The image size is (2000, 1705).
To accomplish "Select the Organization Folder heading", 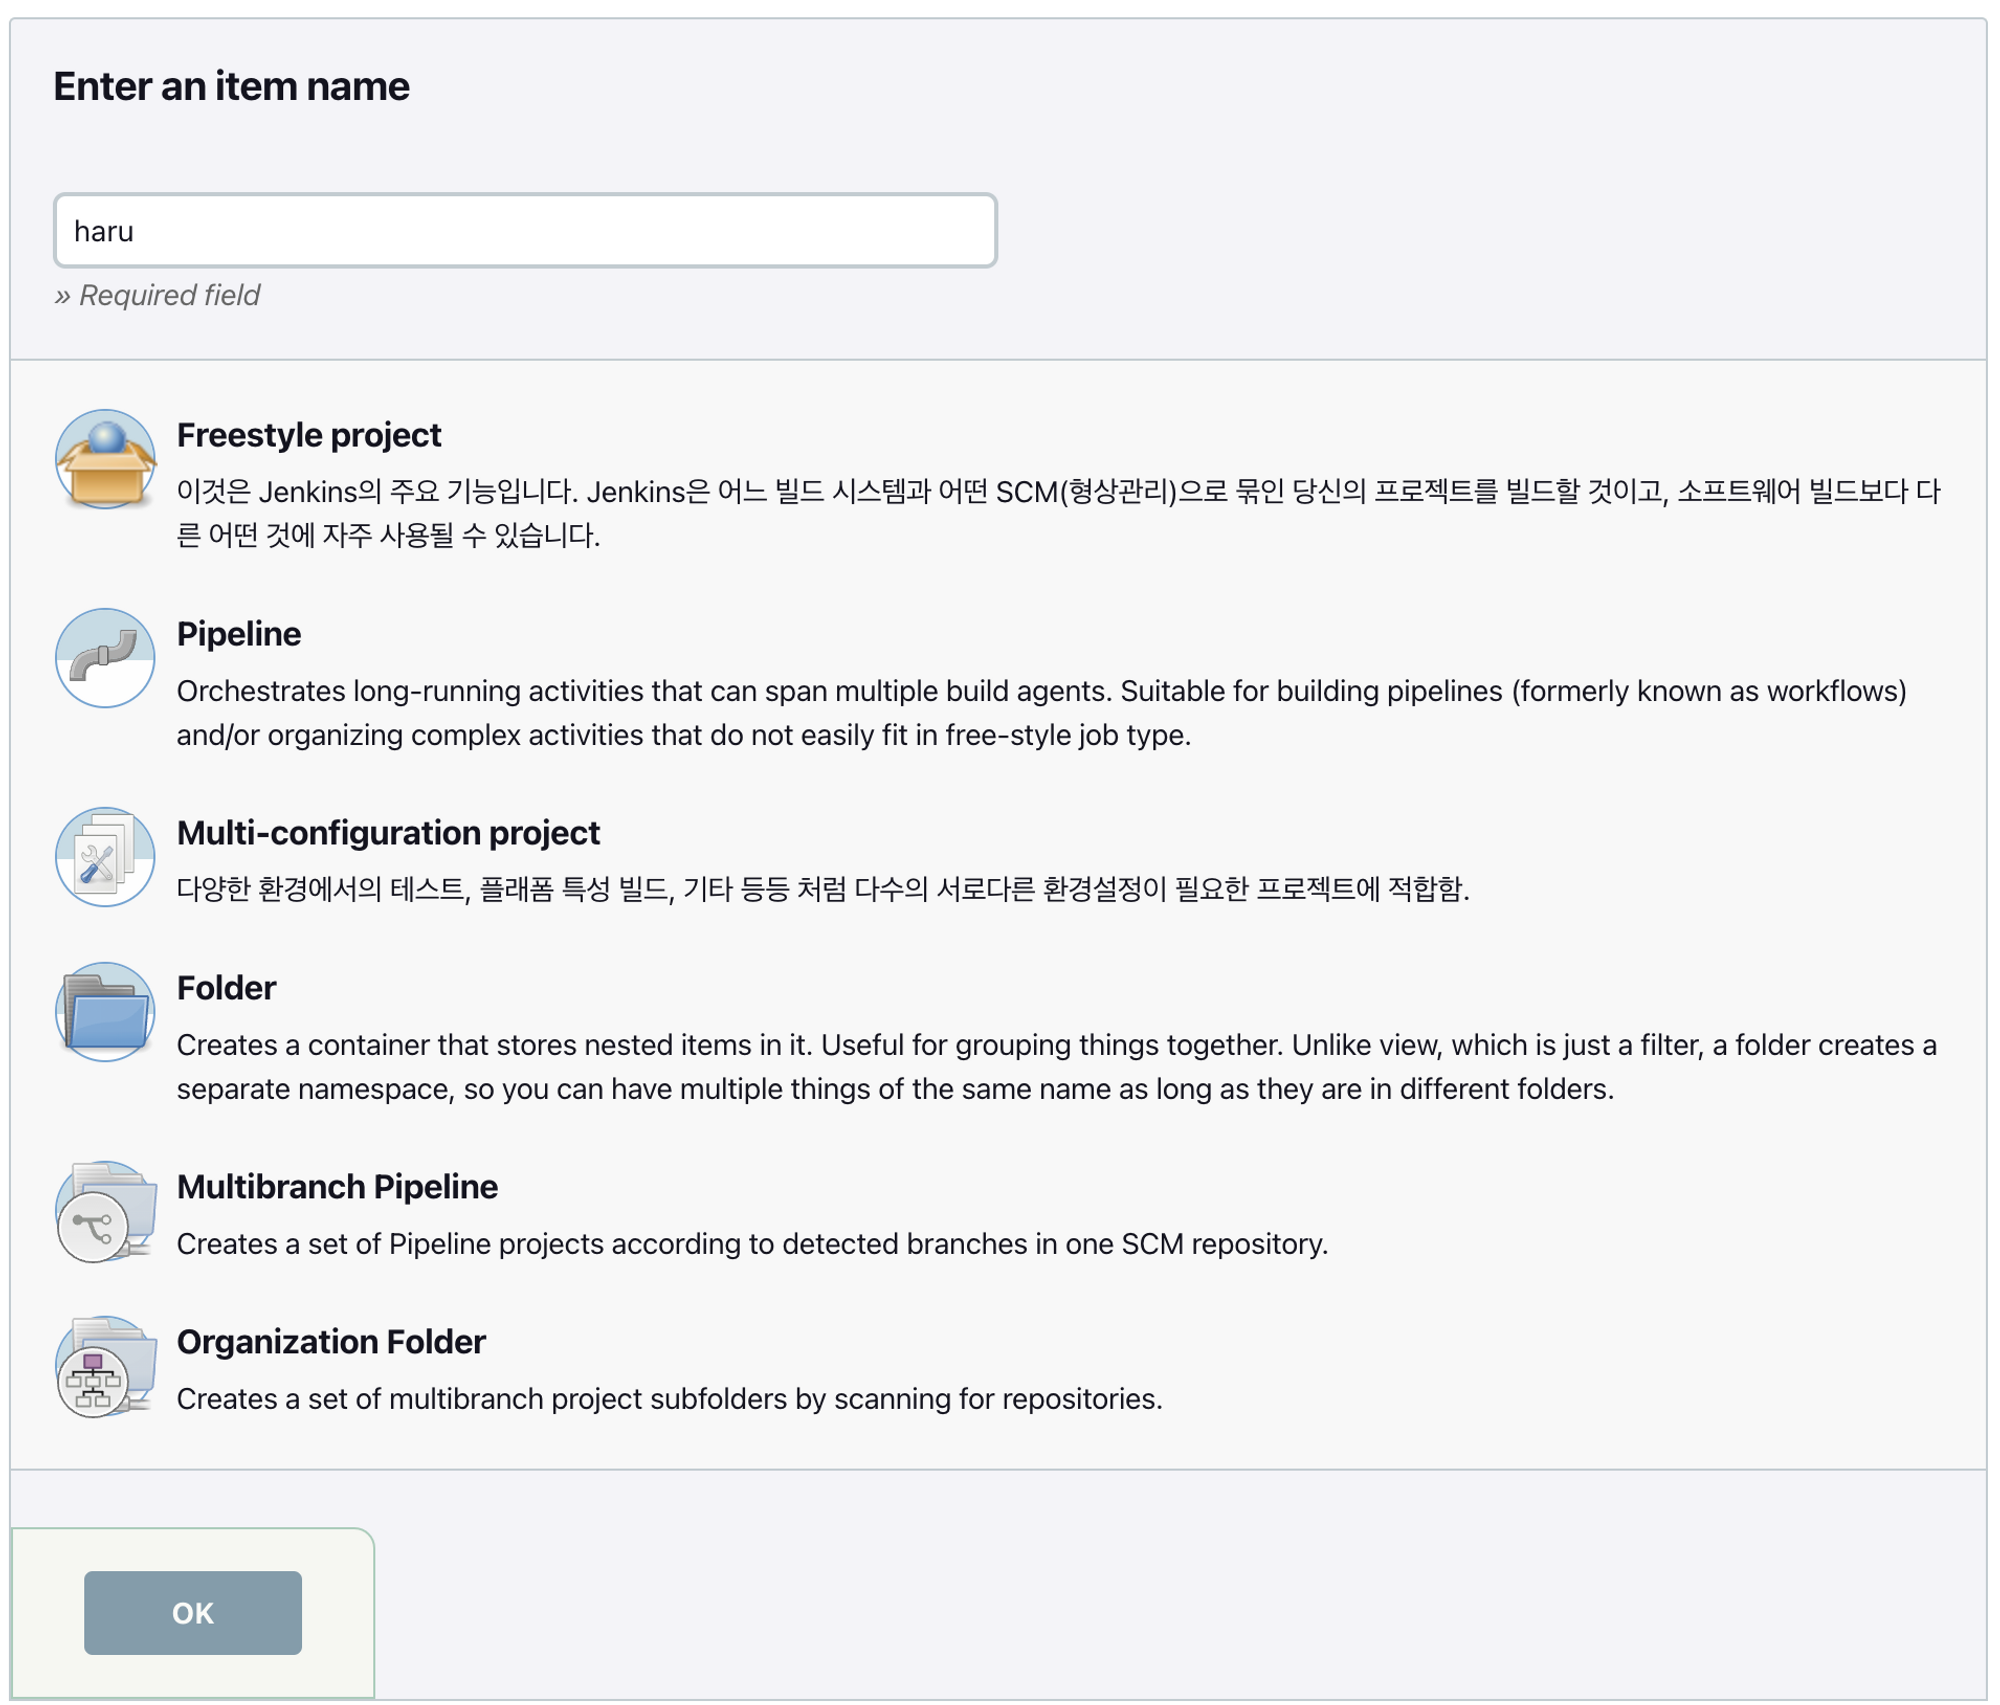I will tap(331, 1342).
